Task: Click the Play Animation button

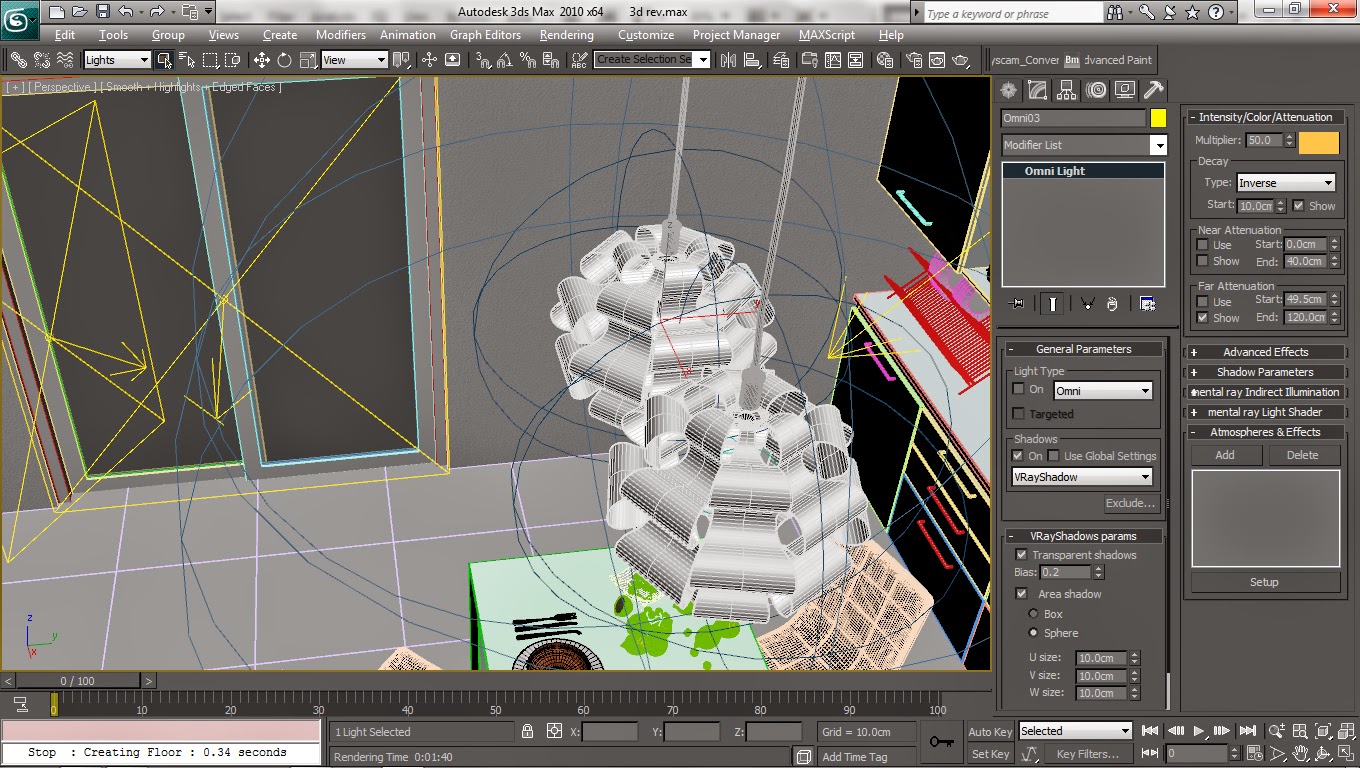Action: [x=1200, y=732]
